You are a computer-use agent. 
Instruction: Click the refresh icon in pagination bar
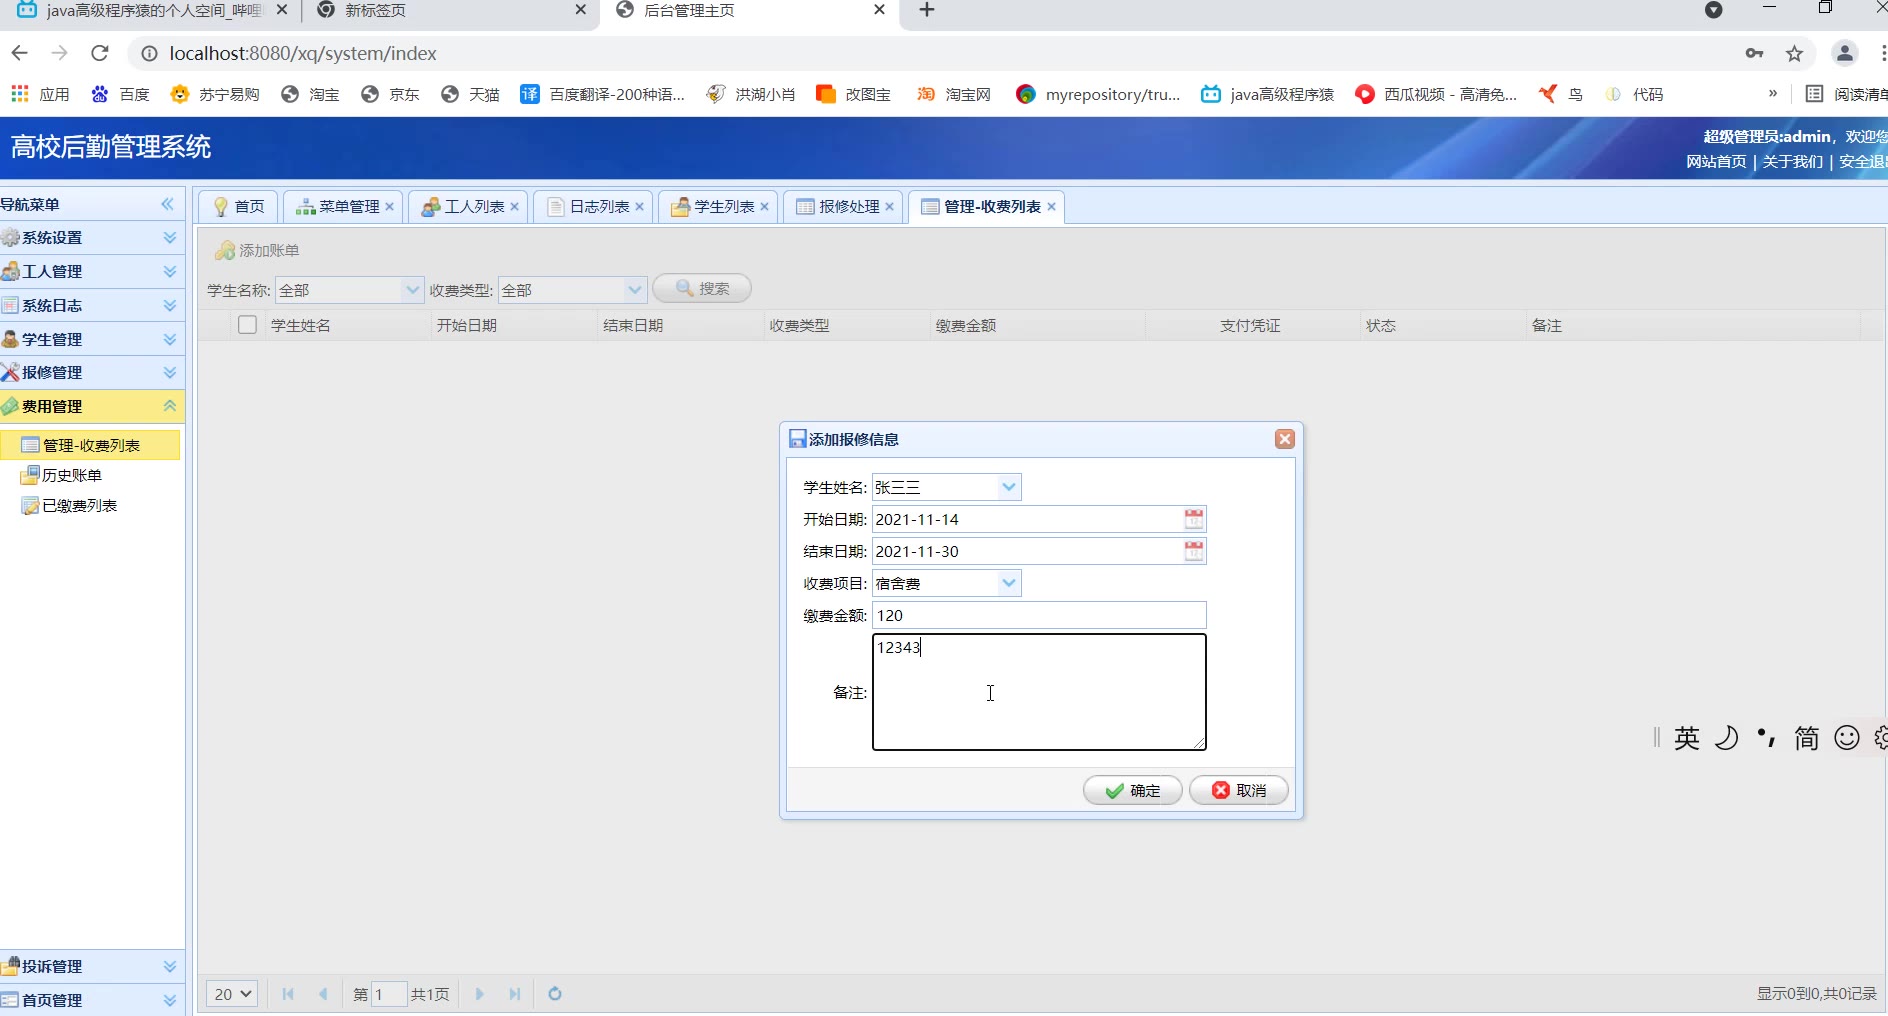(x=555, y=994)
